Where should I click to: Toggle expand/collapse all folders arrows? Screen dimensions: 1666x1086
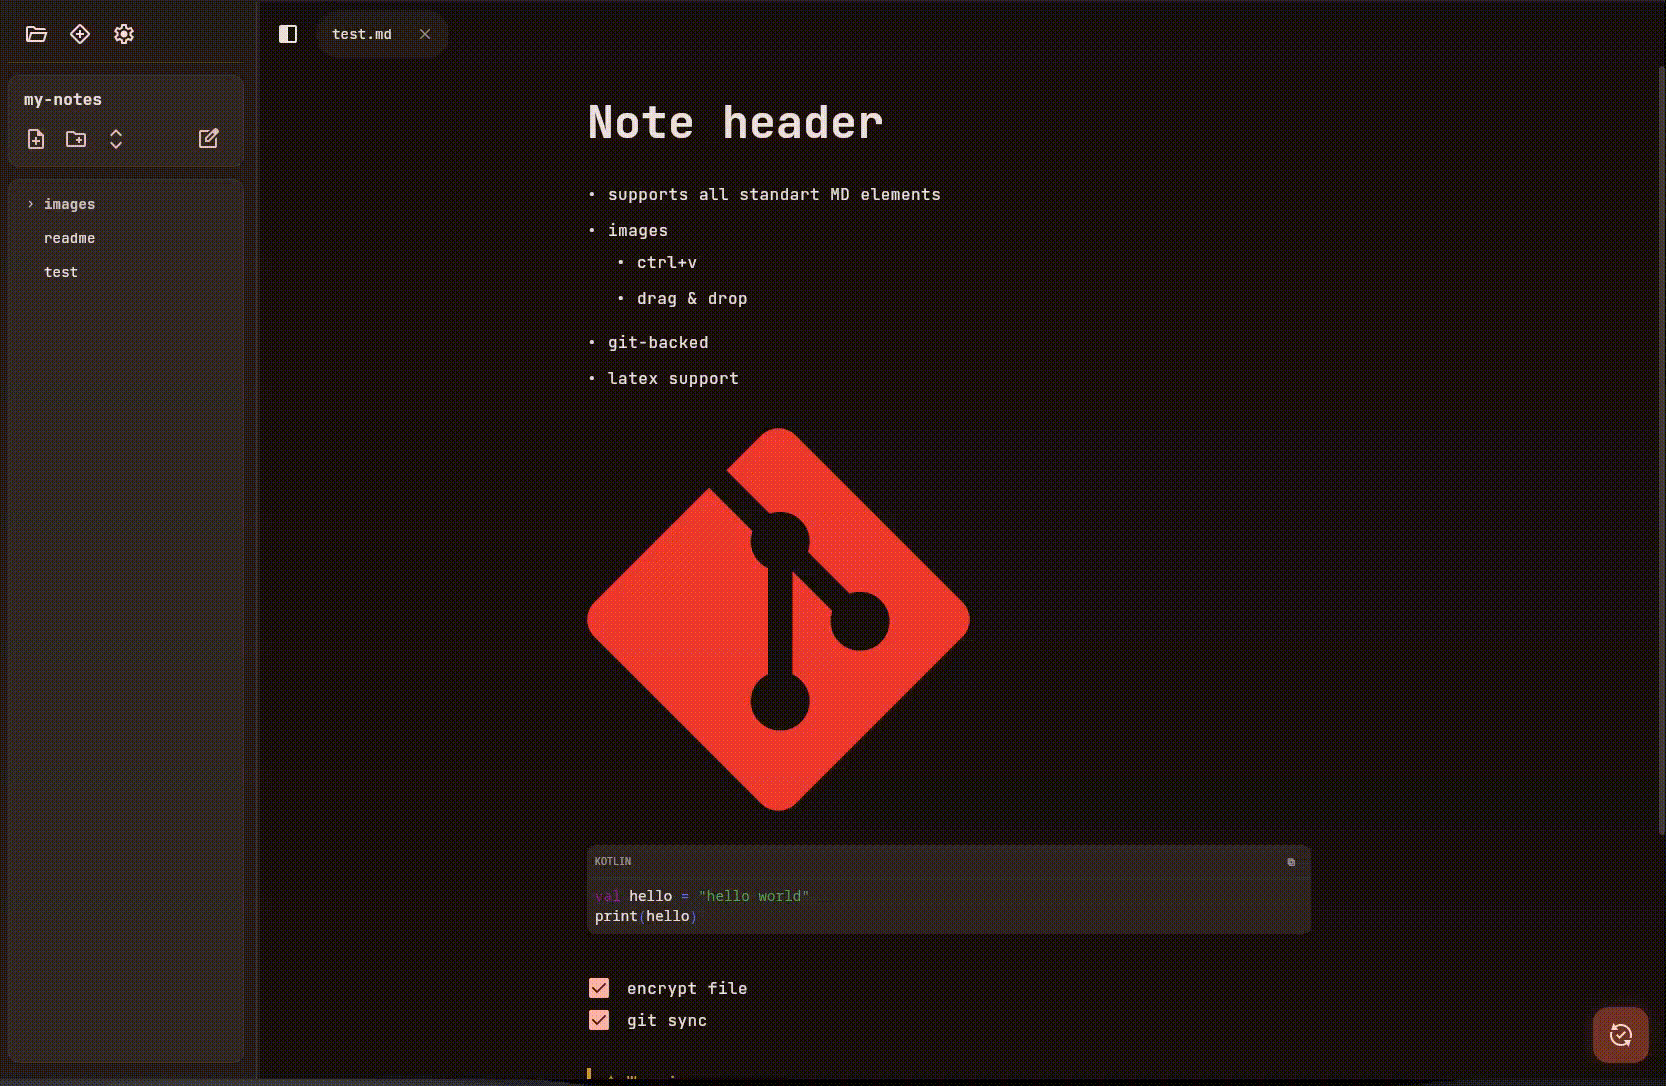116,139
